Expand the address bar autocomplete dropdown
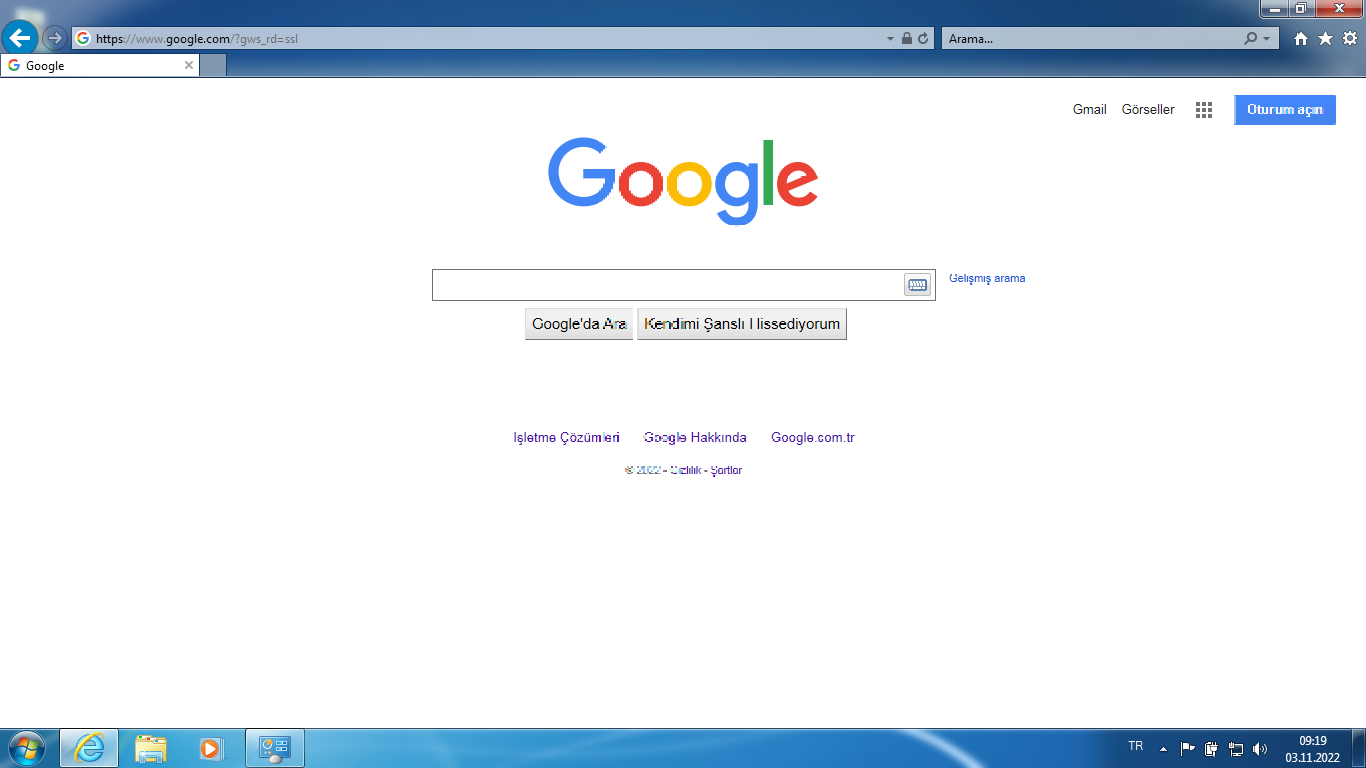 pyautogui.click(x=890, y=39)
